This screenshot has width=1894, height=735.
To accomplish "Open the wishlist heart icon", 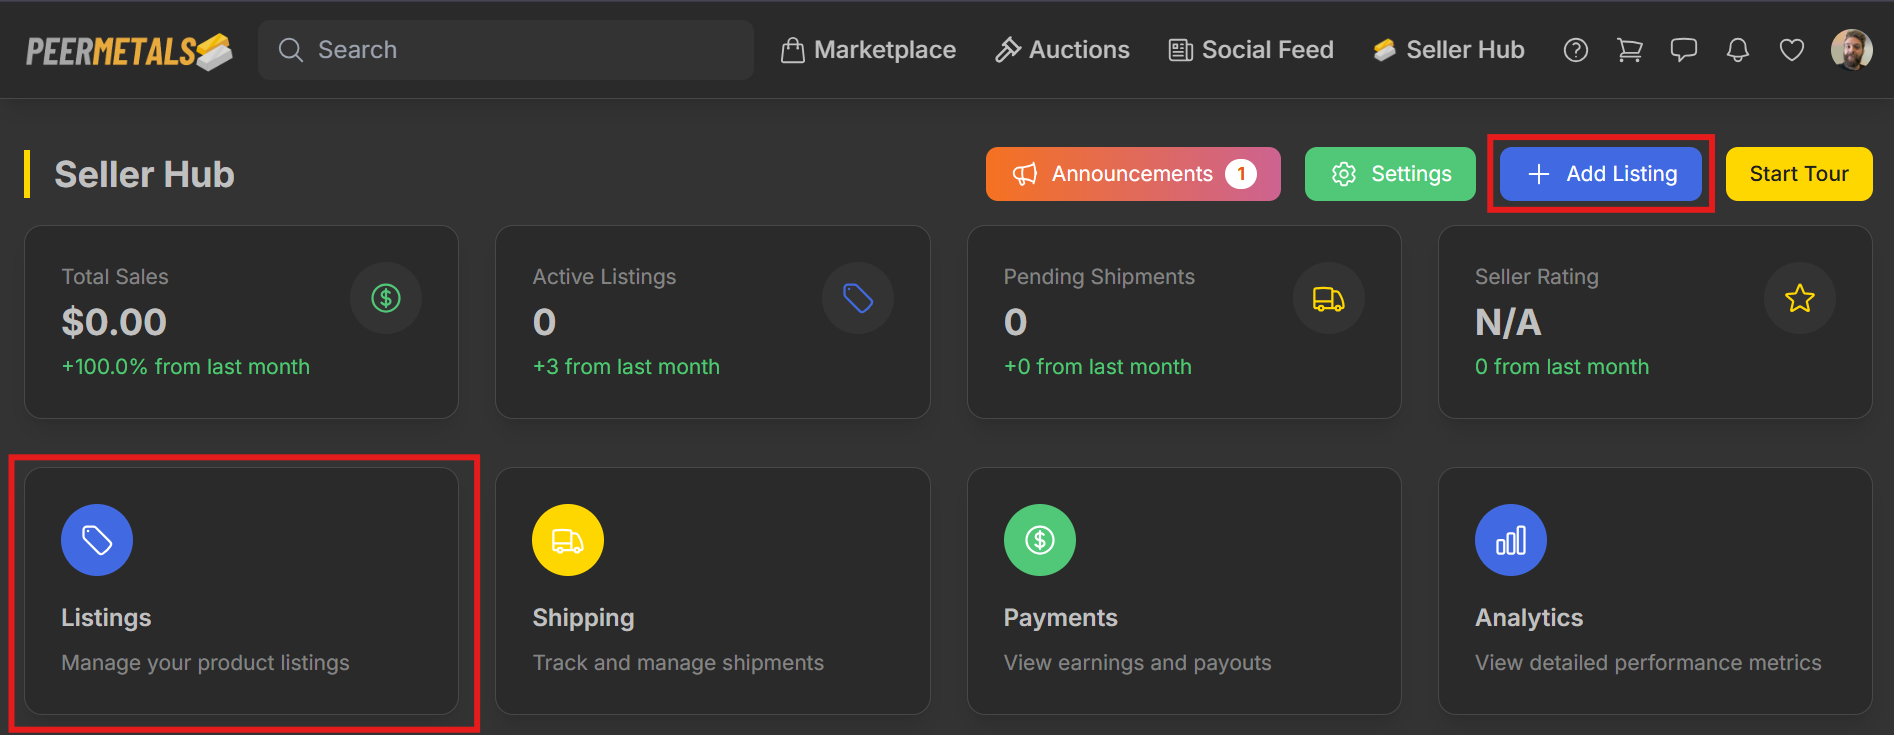I will [1792, 50].
